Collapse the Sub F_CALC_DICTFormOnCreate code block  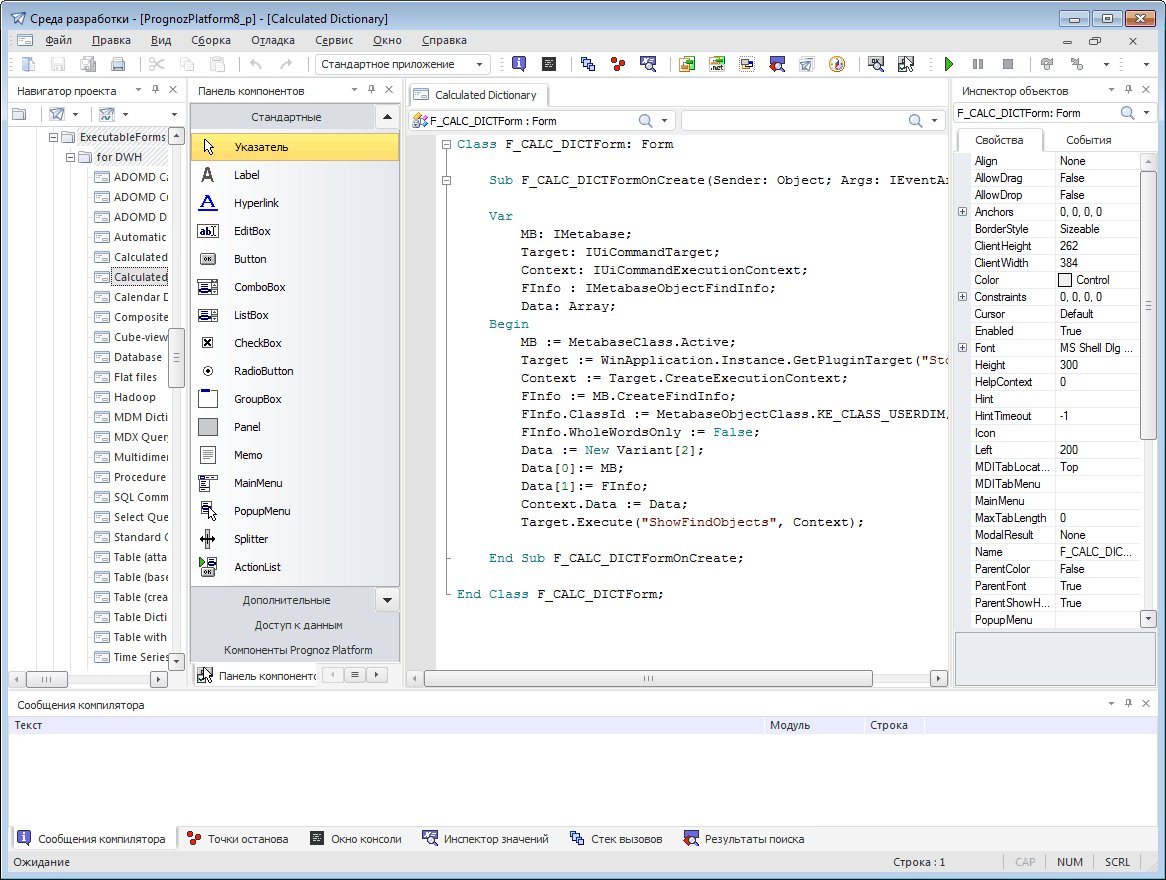coord(446,181)
